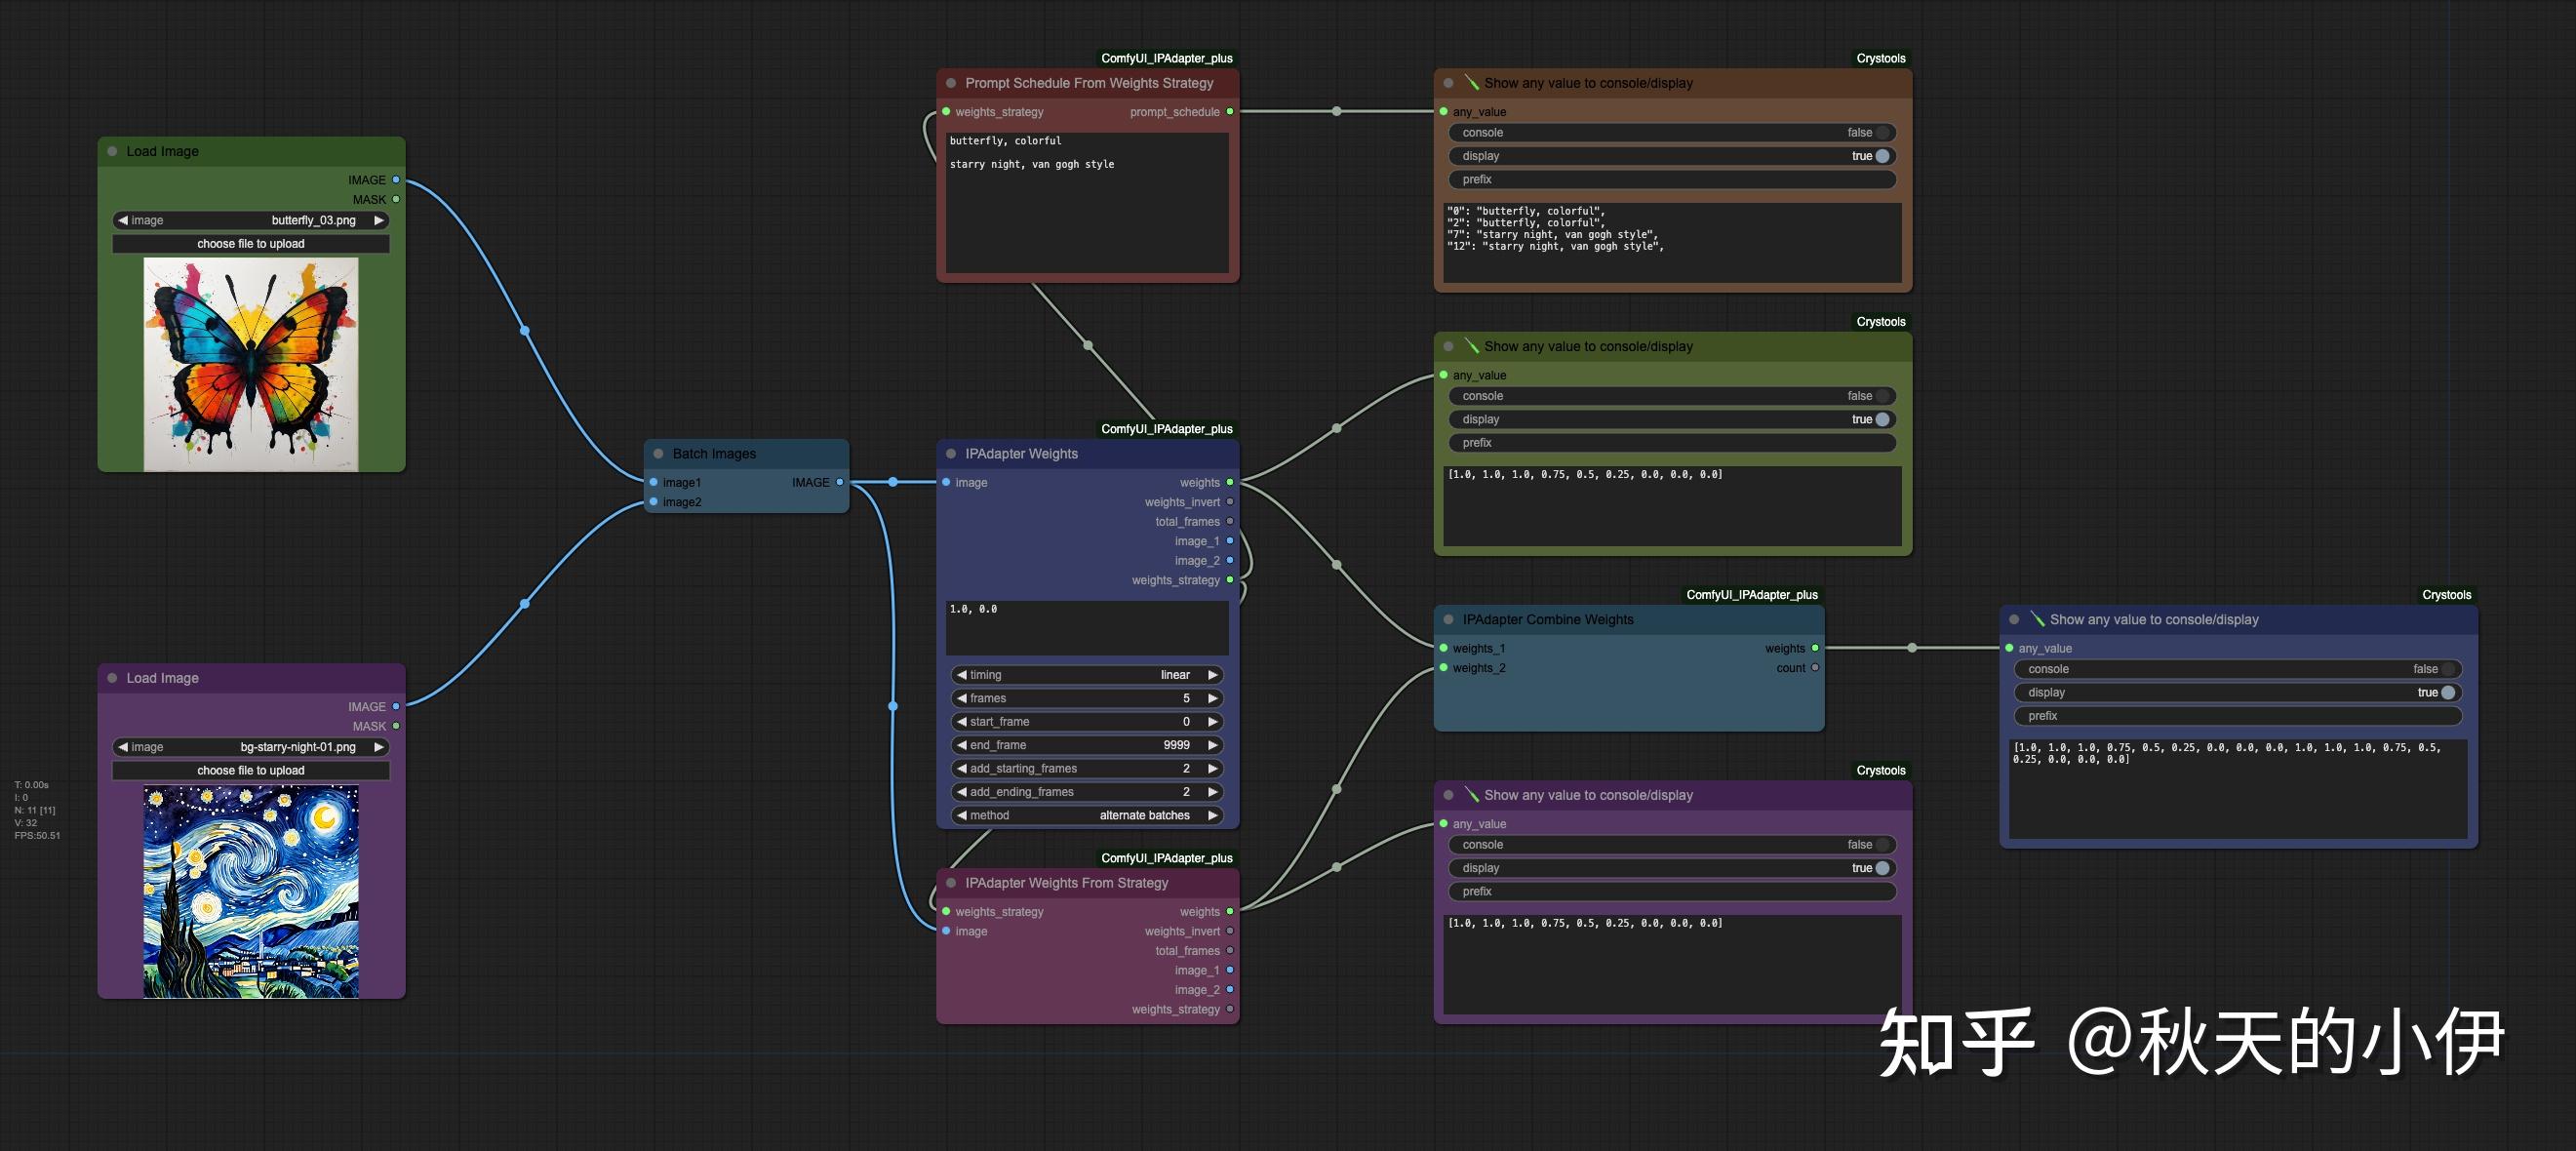Click the prompt text box with butterfly, colorful
2576x1151 pixels.
point(1088,203)
